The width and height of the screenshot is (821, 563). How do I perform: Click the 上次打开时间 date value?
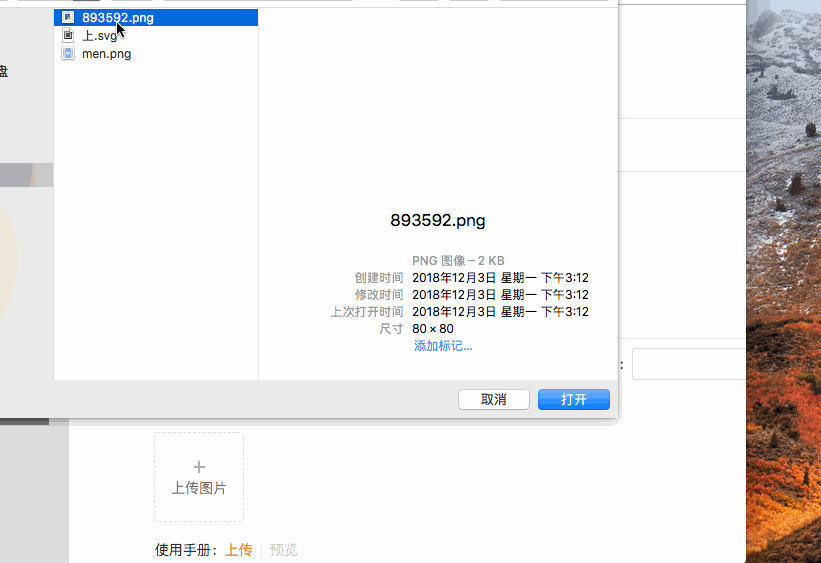[501, 312]
